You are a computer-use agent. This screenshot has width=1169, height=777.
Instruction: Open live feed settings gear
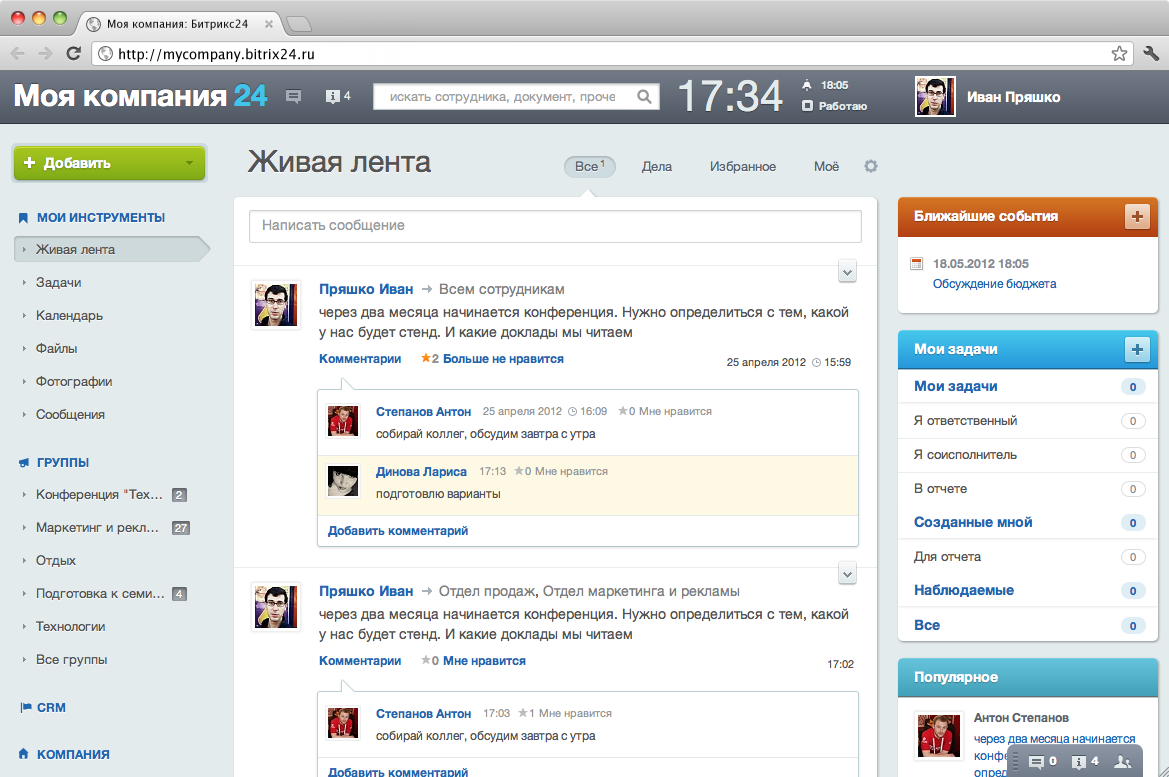coord(871,166)
